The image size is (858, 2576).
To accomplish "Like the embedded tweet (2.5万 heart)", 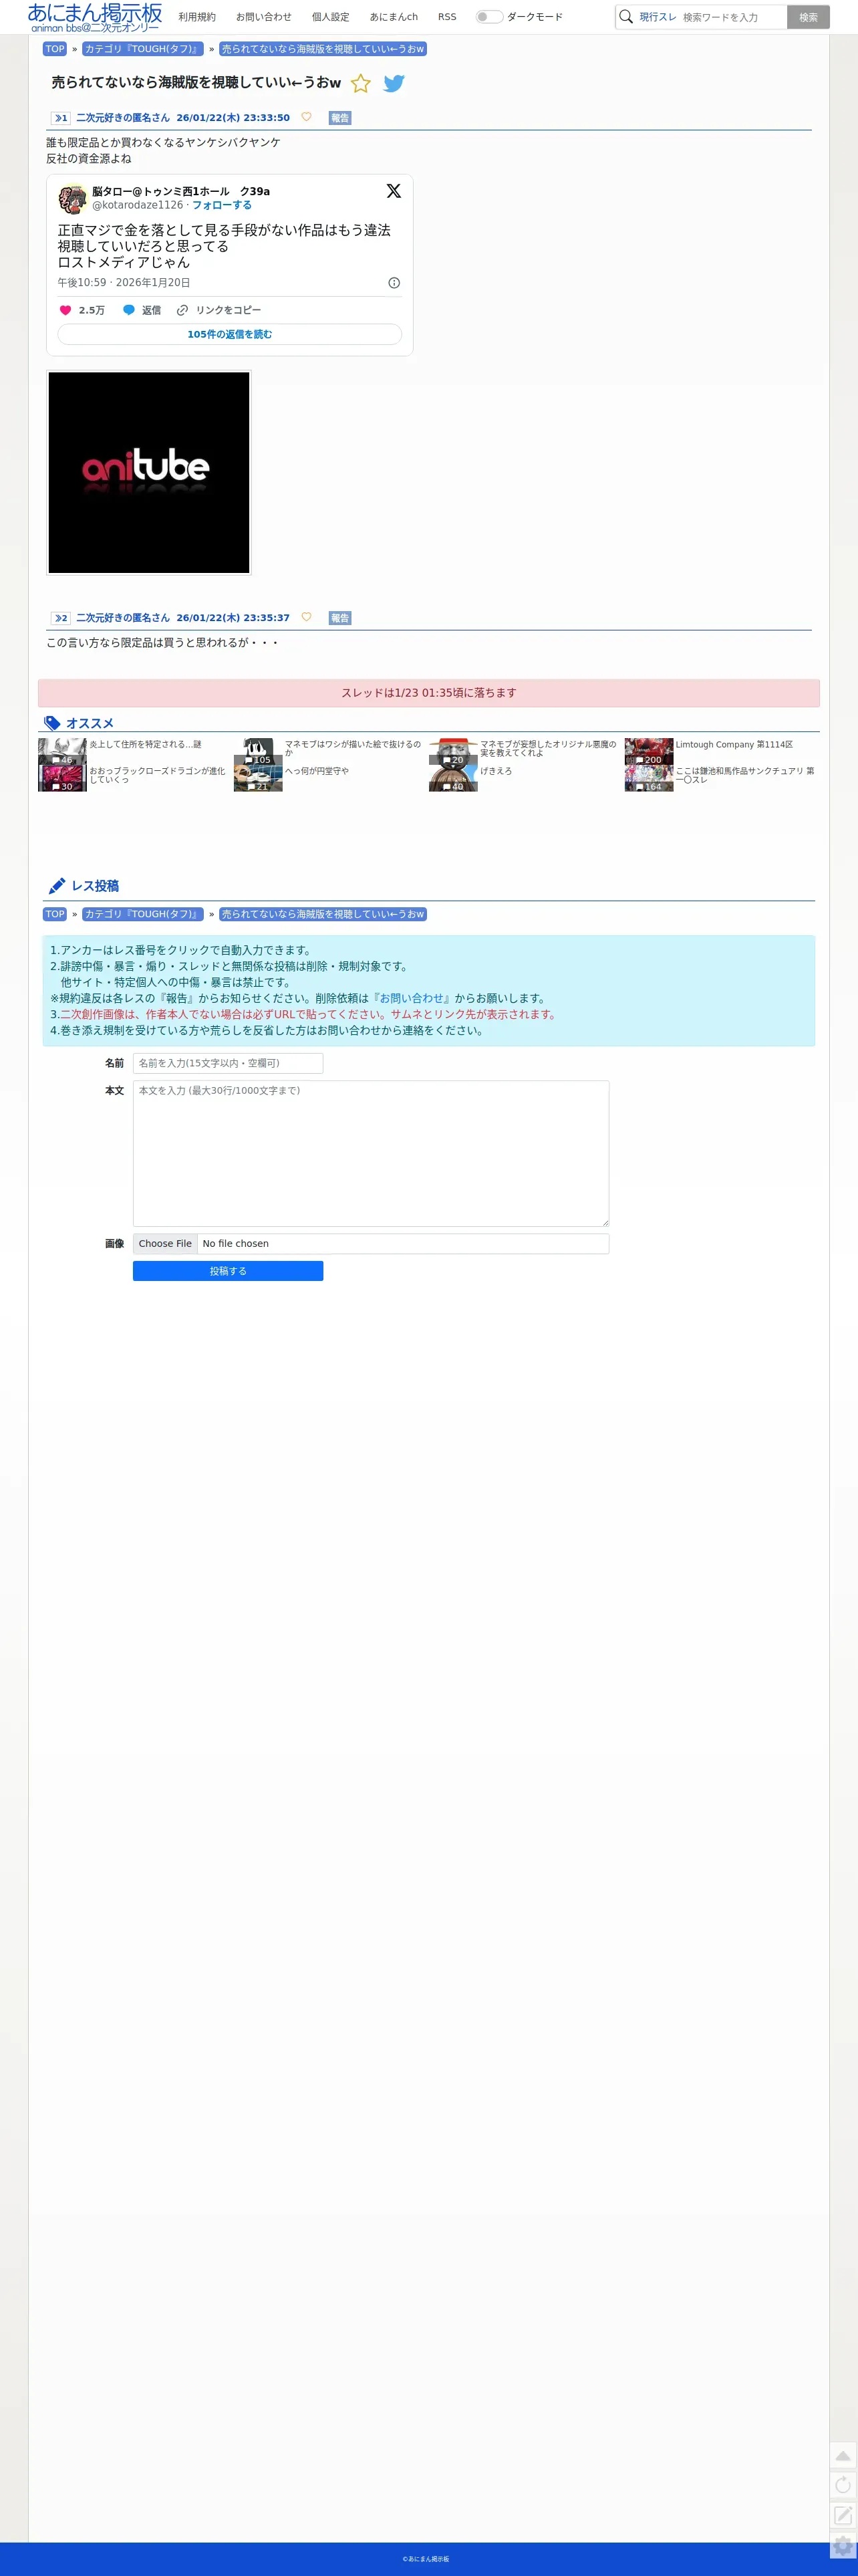I will (x=82, y=310).
